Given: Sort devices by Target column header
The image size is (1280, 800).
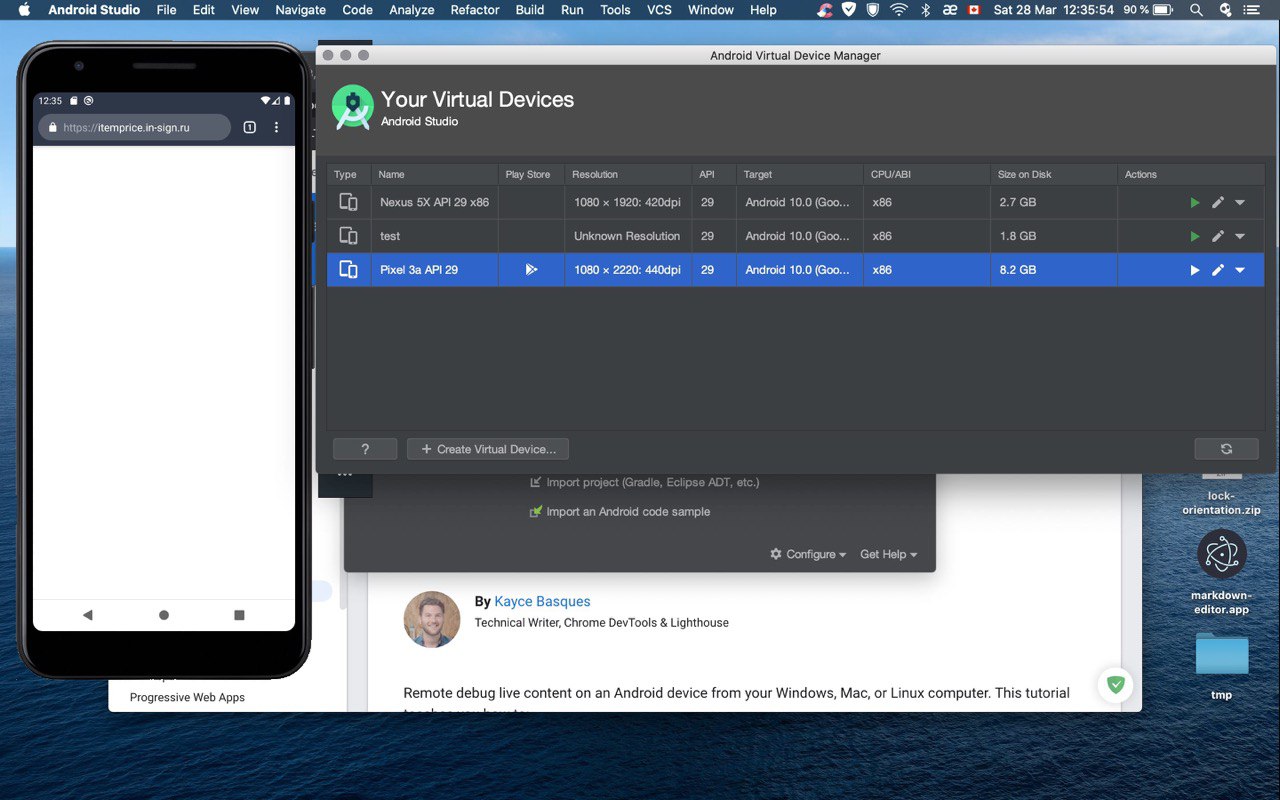Looking at the screenshot, I should click(800, 174).
